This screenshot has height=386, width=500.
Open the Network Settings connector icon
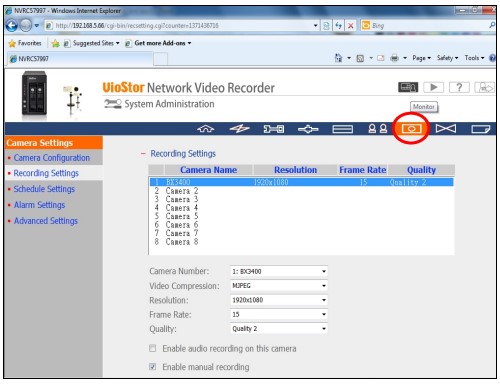(274, 129)
